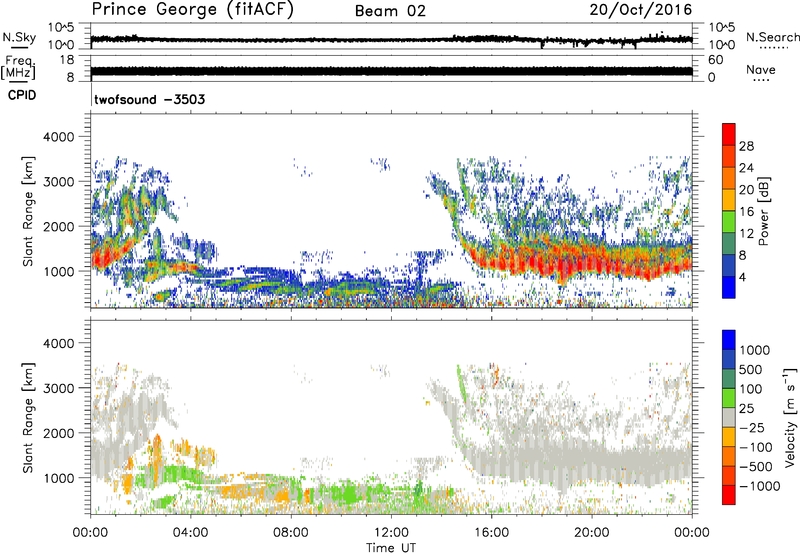Screen dimensions: 800x554
Task: Click the 'Prince George (fitACF)' title text
Action: click(x=193, y=10)
